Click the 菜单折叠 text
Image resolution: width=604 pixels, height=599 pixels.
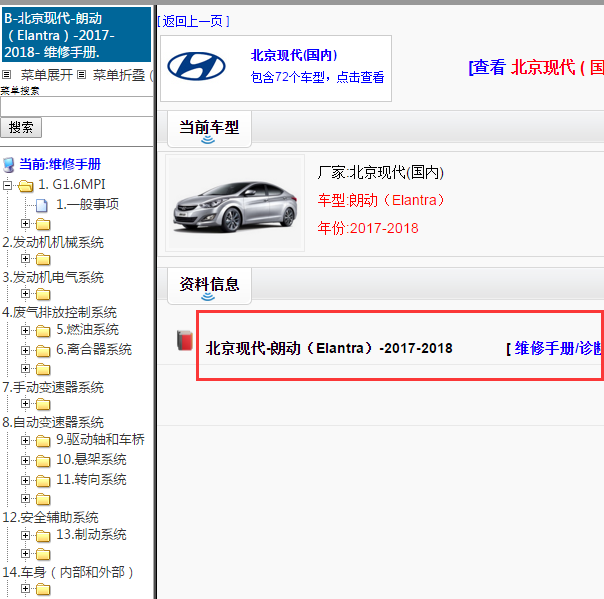point(119,75)
